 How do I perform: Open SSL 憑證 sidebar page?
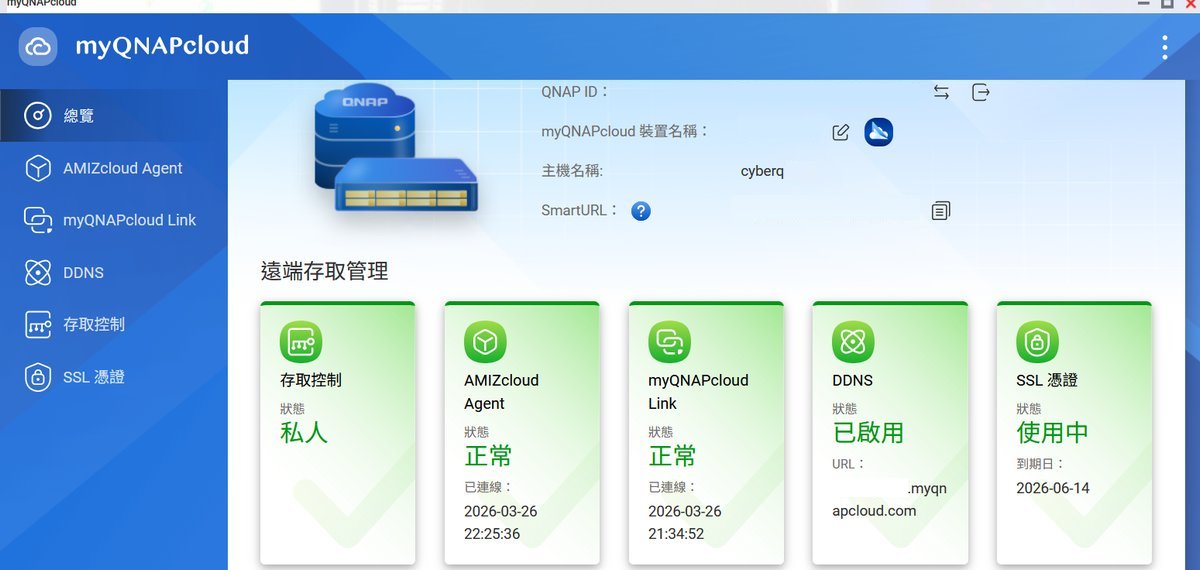93,377
